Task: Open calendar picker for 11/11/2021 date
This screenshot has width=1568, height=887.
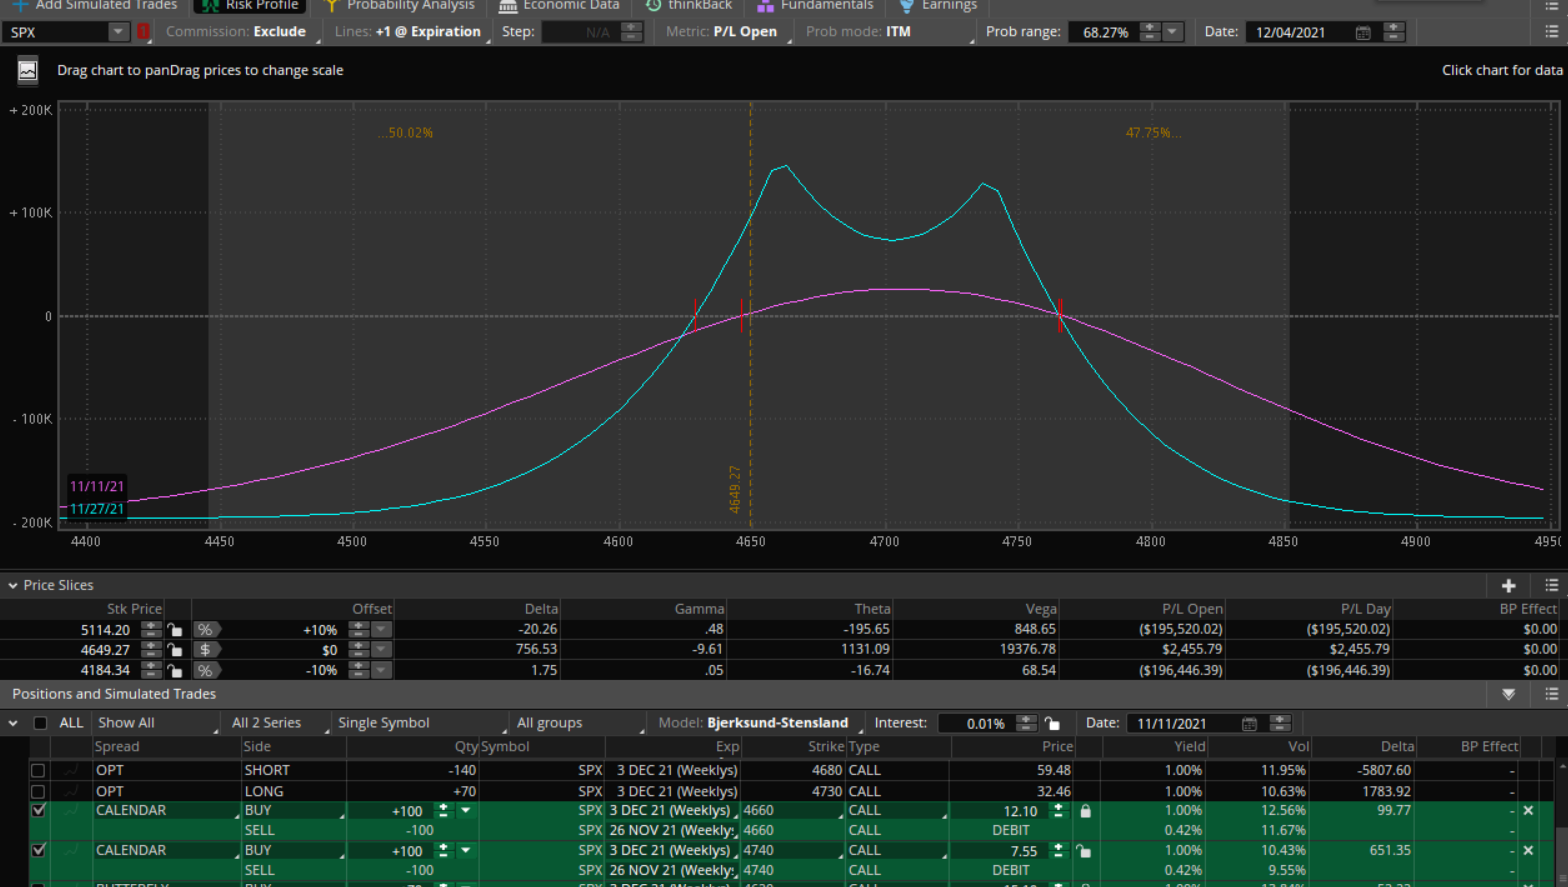Action: pyautogui.click(x=1249, y=723)
